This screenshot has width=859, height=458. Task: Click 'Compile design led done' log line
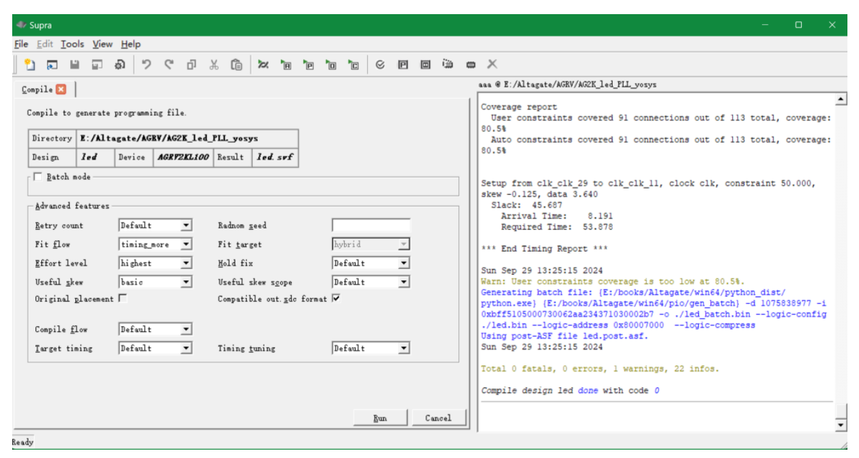pyautogui.click(x=570, y=391)
